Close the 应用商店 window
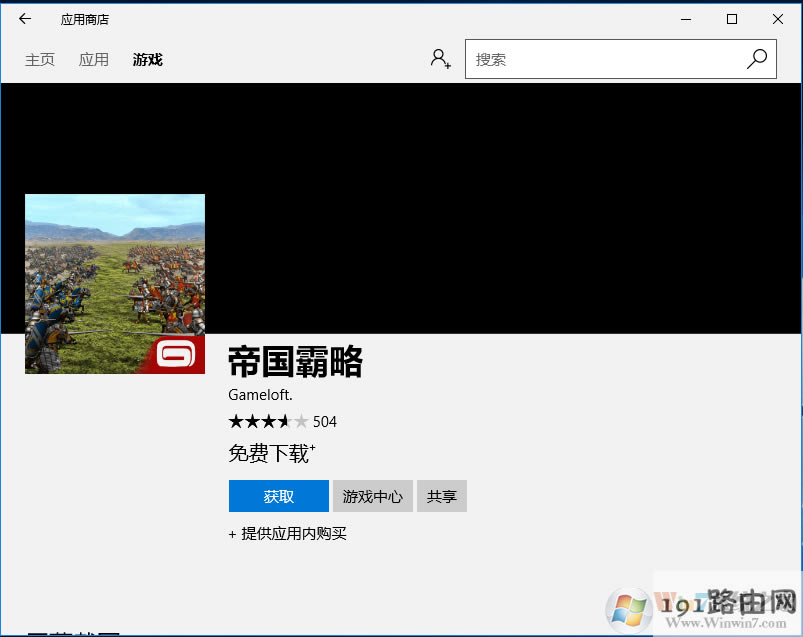This screenshot has width=803, height=637. pyautogui.click(x=778, y=19)
